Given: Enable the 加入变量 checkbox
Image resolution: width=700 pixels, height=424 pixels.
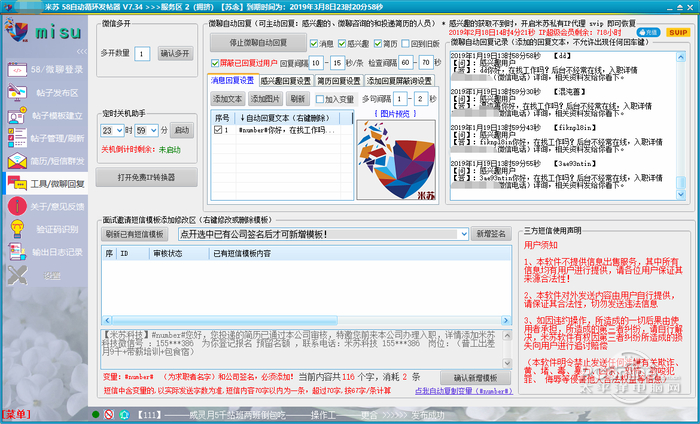Looking at the screenshot, I should [x=320, y=99].
